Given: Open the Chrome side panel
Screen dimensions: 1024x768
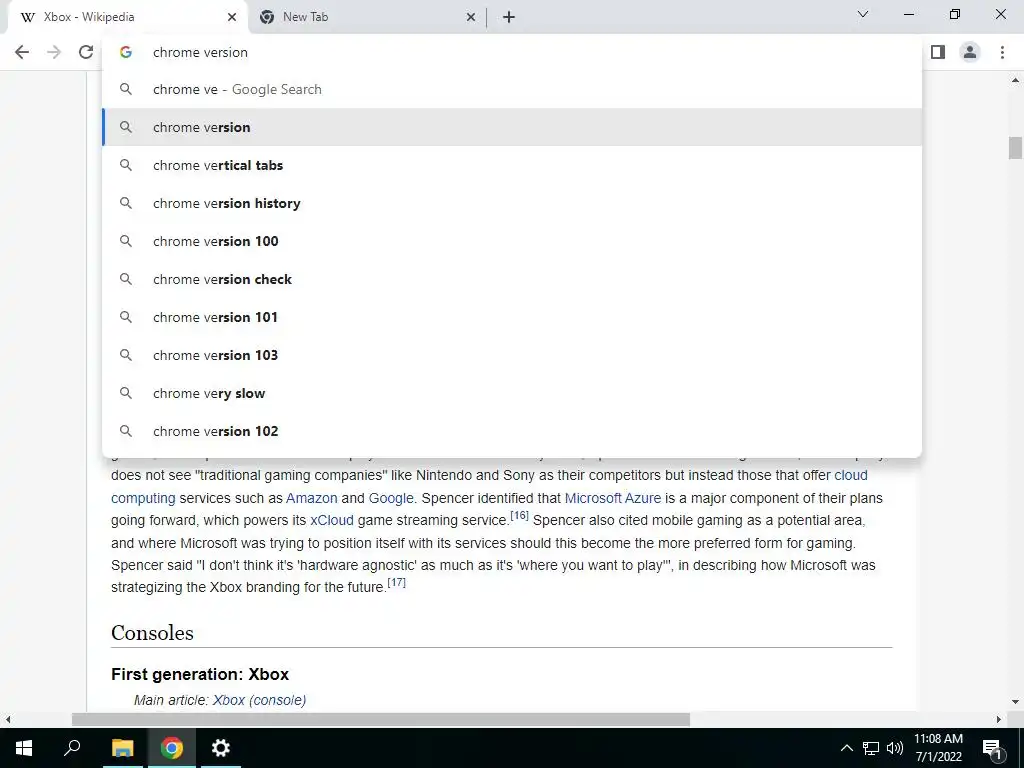Looking at the screenshot, I should [938, 52].
